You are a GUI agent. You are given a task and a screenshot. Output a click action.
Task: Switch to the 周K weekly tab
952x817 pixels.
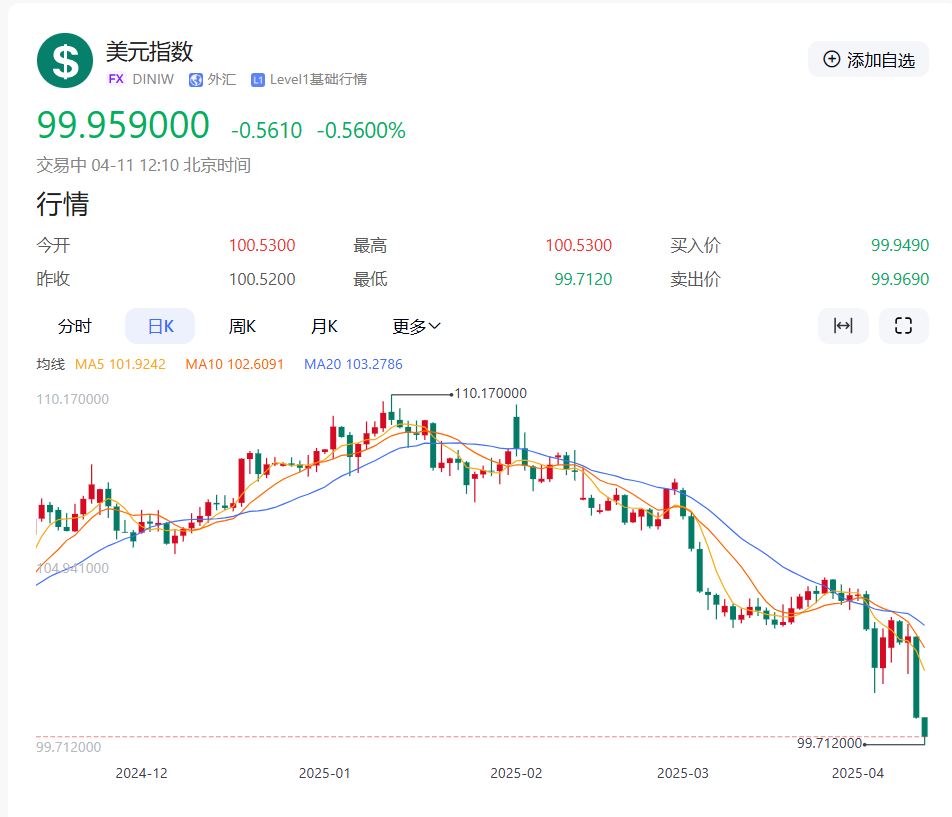click(242, 326)
